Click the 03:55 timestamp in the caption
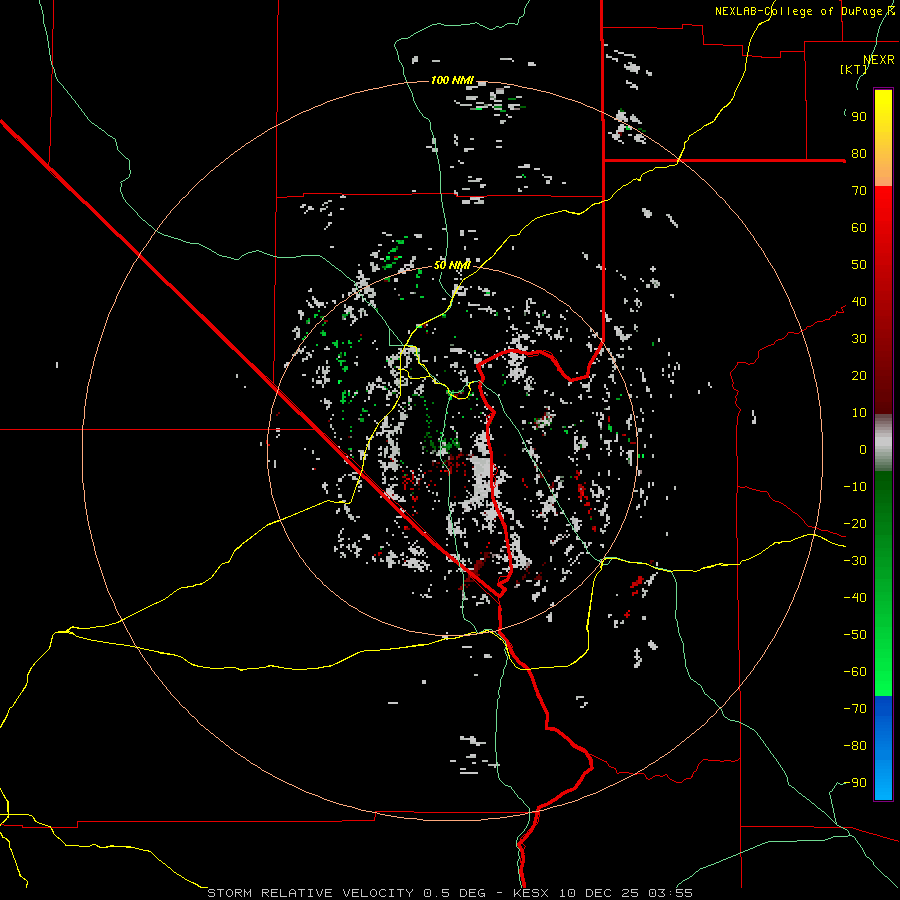Image resolution: width=900 pixels, height=900 pixels. (x=671, y=893)
